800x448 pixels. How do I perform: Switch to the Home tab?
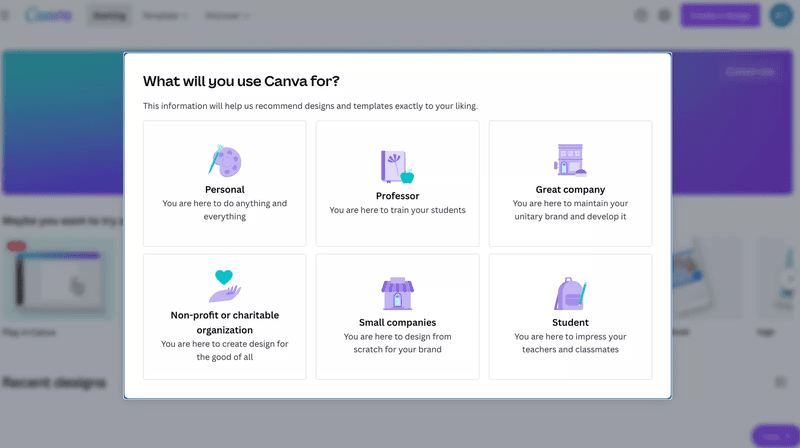(x=109, y=16)
